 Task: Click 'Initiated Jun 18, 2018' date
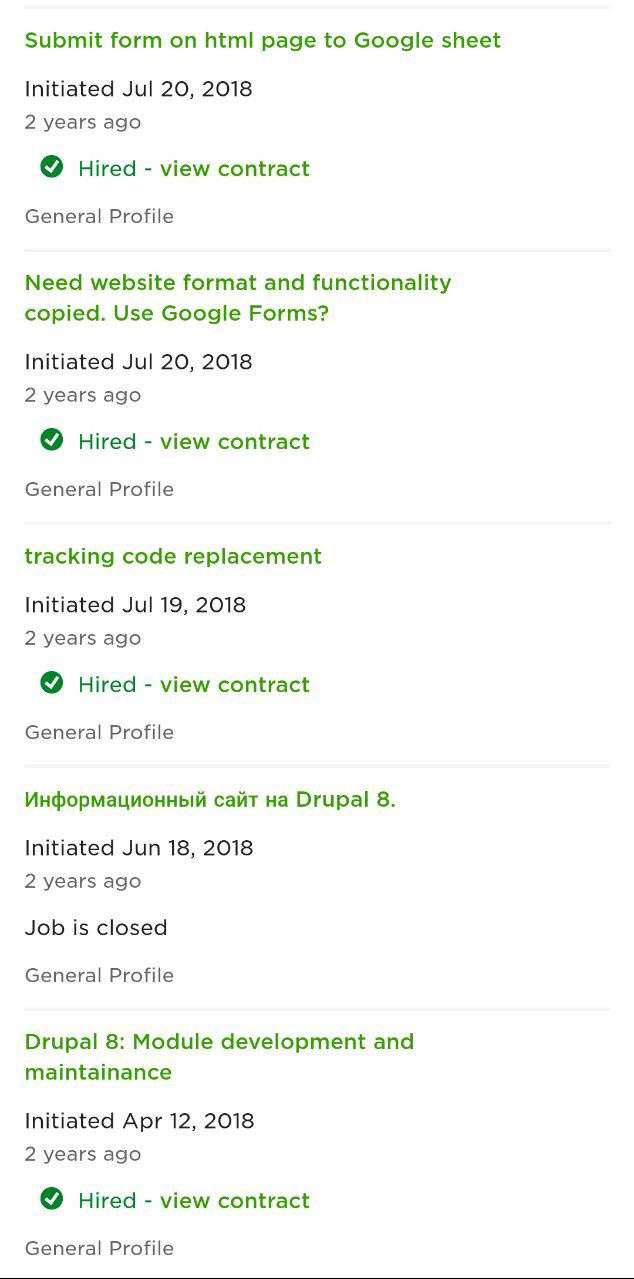pyautogui.click(x=139, y=847)
